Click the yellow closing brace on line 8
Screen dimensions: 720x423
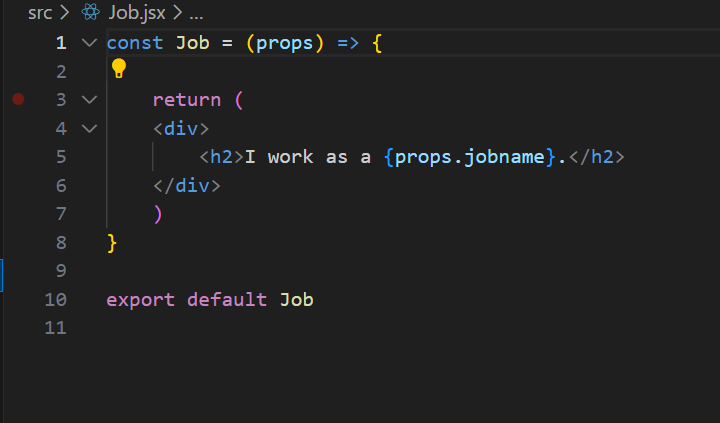(x=112, y=243)
